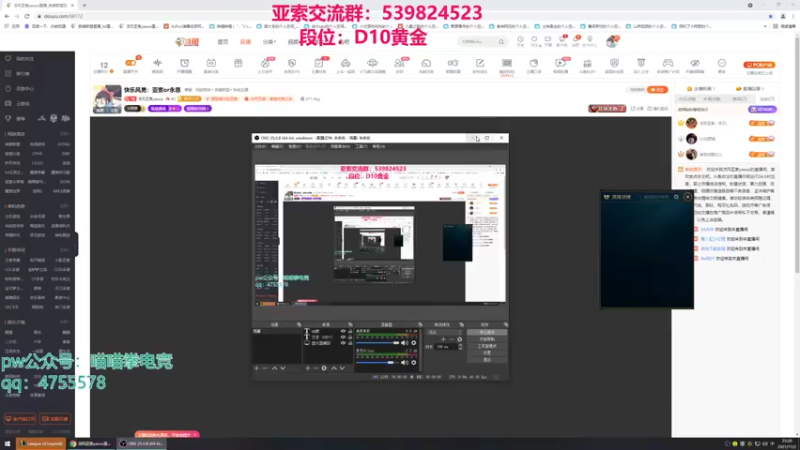800x450 pixels.
Task: Click the crossed-eye hide icon in toolbar
Action: pyautogui.click(x=695, y=63)
